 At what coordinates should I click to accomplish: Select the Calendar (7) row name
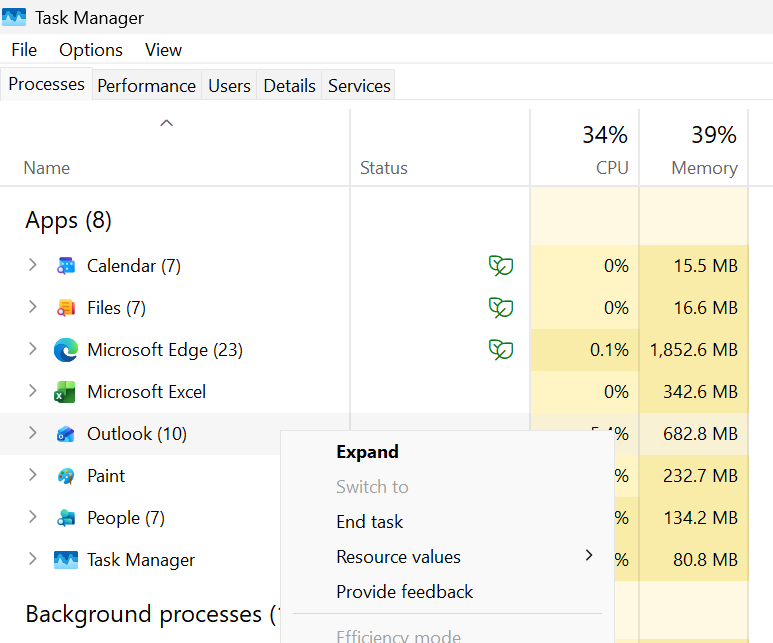click(x=134, y=266)
